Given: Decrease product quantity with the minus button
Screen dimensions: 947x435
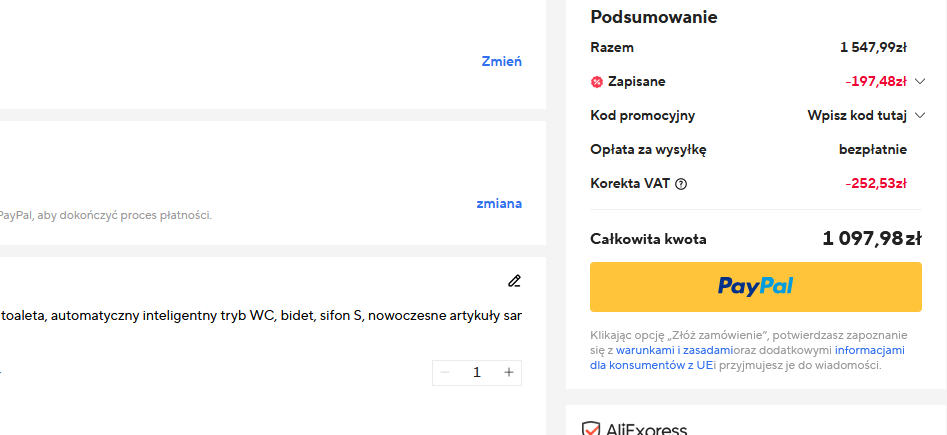Looking at the screenshot, I should click(x=445, y=373).
